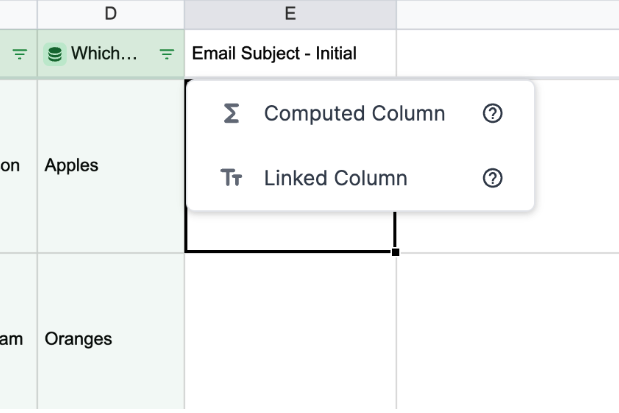Open help icon next to Linked Column
The height and width of the screenshot is (413, 619).
point(492,178)
